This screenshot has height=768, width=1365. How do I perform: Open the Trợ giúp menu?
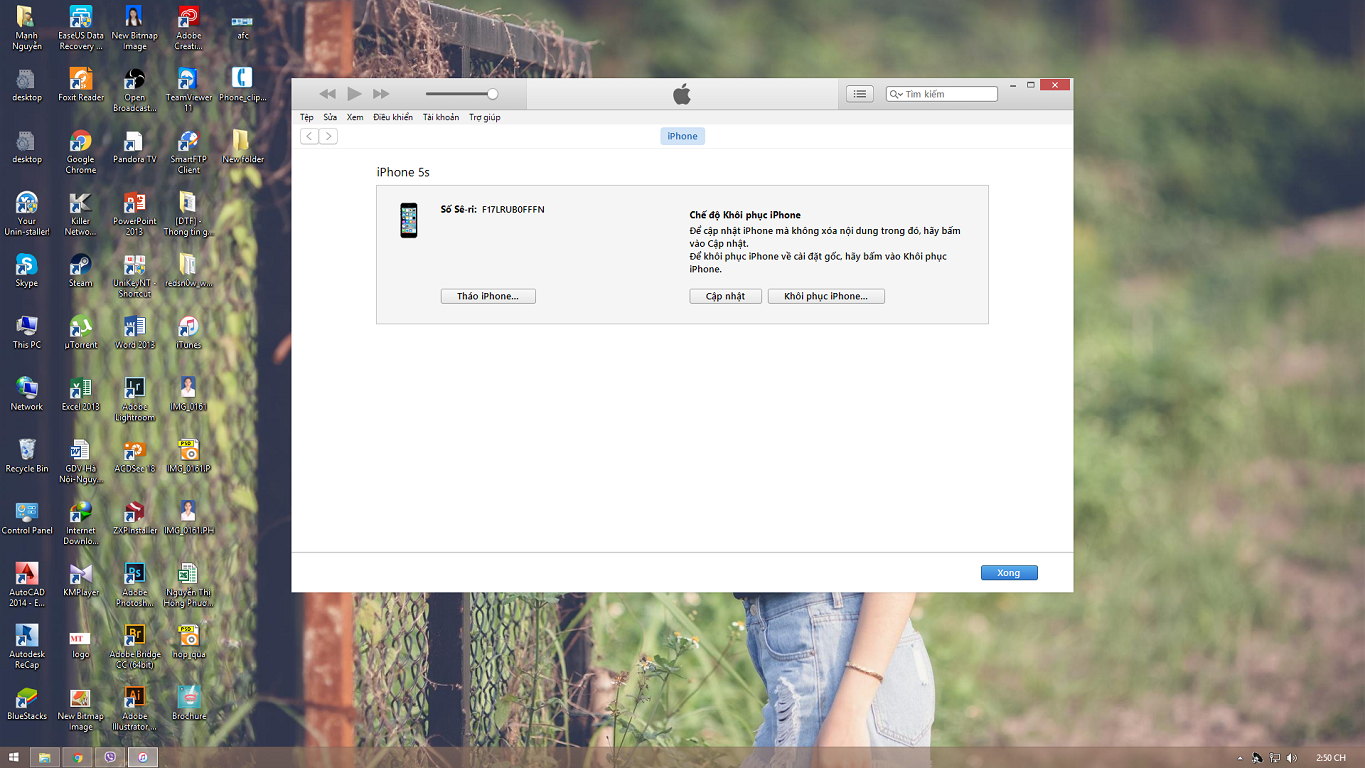pos(485,117)
